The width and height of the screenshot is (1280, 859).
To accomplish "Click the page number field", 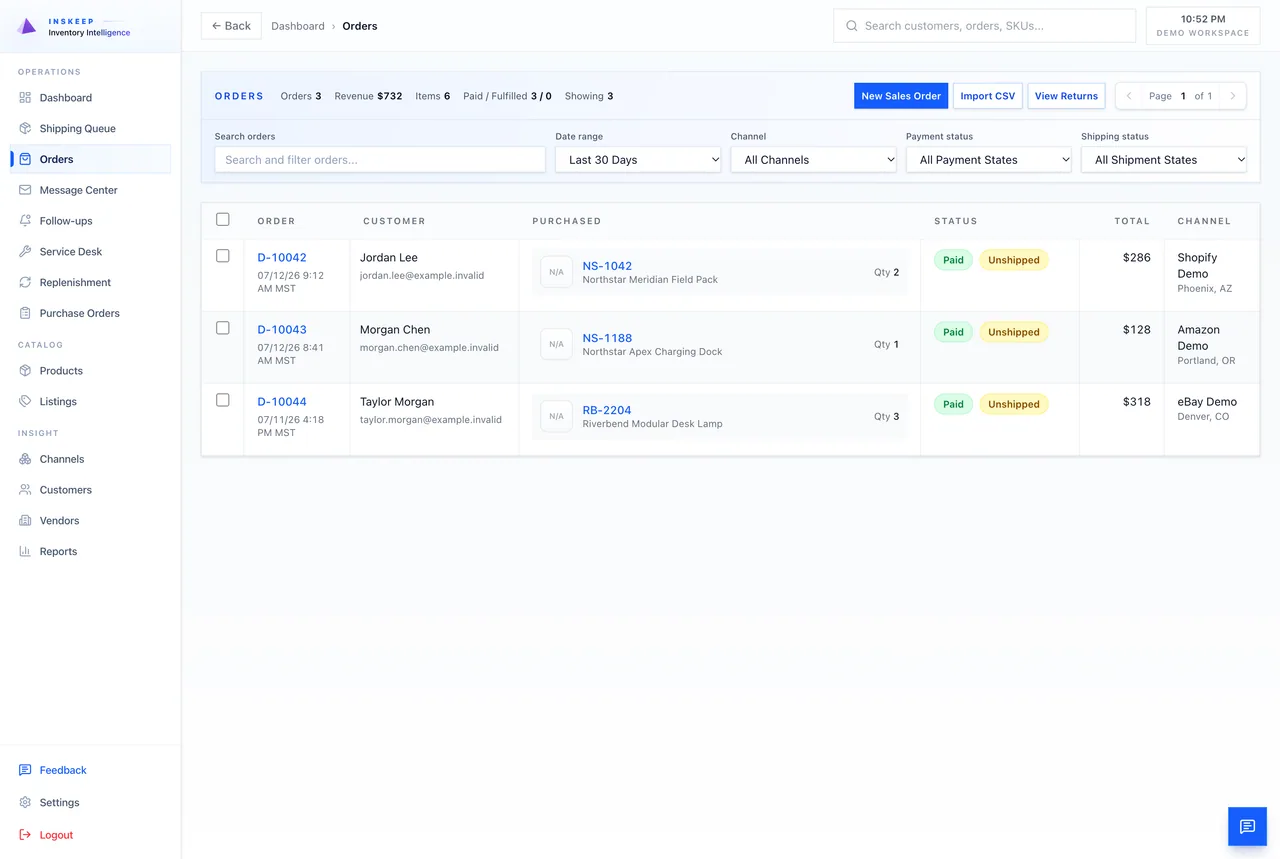I will 1183,96.
